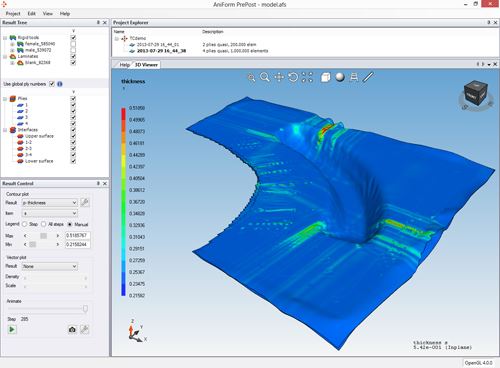The image size is (500, 368).
Task: Toggle the shaded sphere rendering icon
Action: click(x=340, y=77)
